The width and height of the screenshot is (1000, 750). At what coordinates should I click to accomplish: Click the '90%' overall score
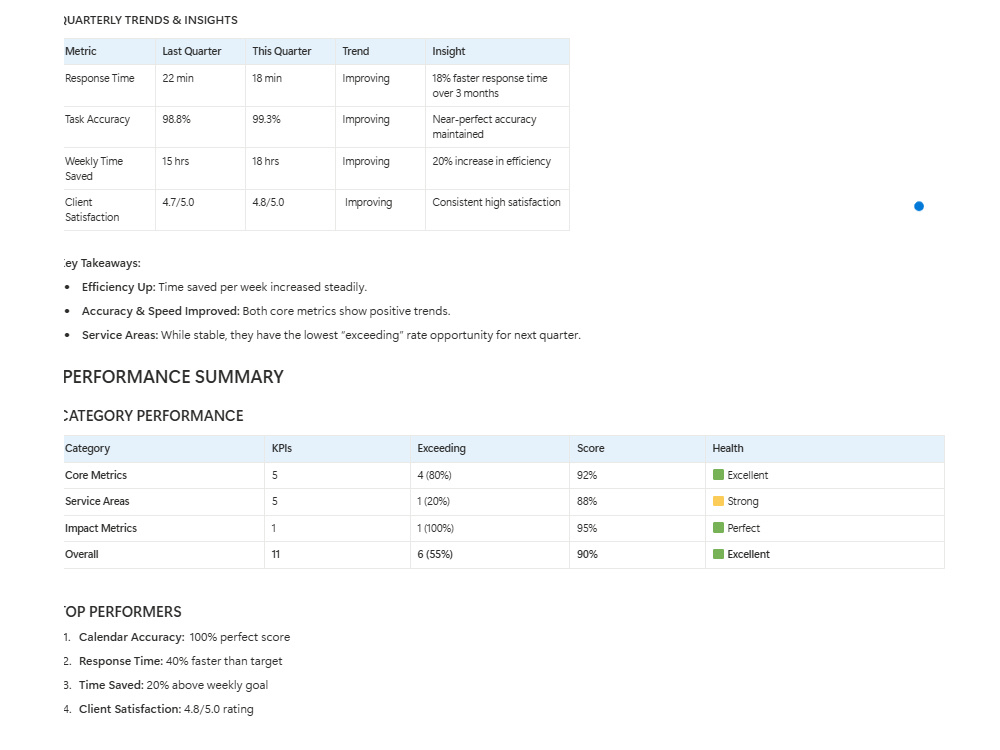click(x=587, y=554)
